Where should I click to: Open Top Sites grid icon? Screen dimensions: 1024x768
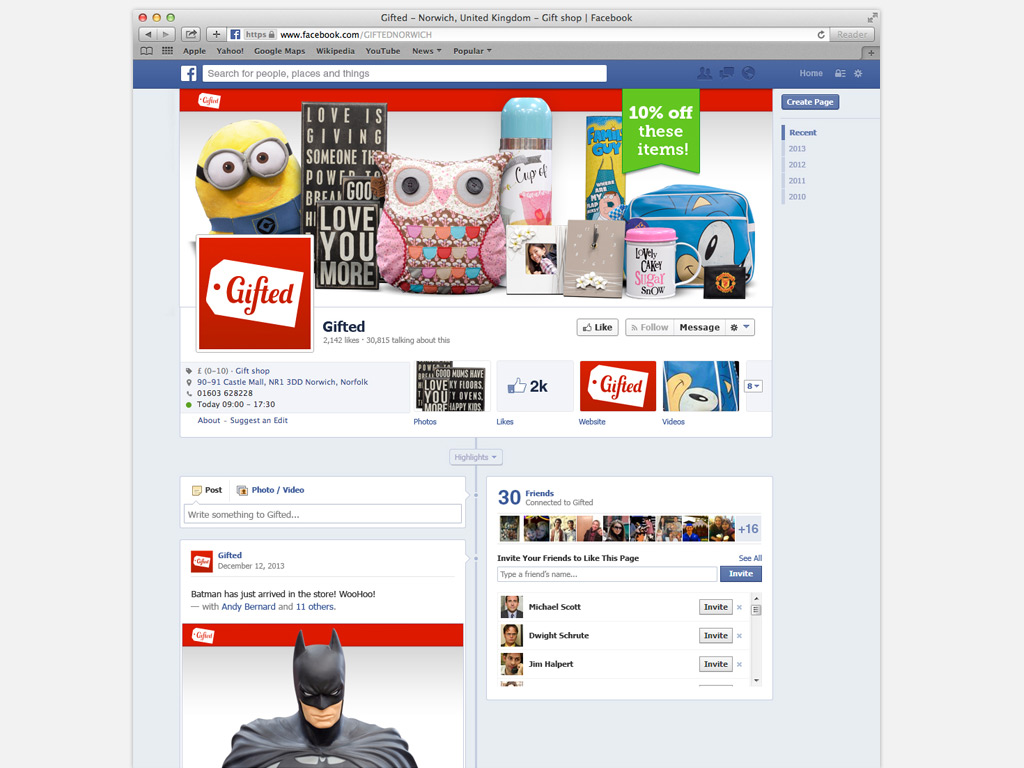(168, 51)
